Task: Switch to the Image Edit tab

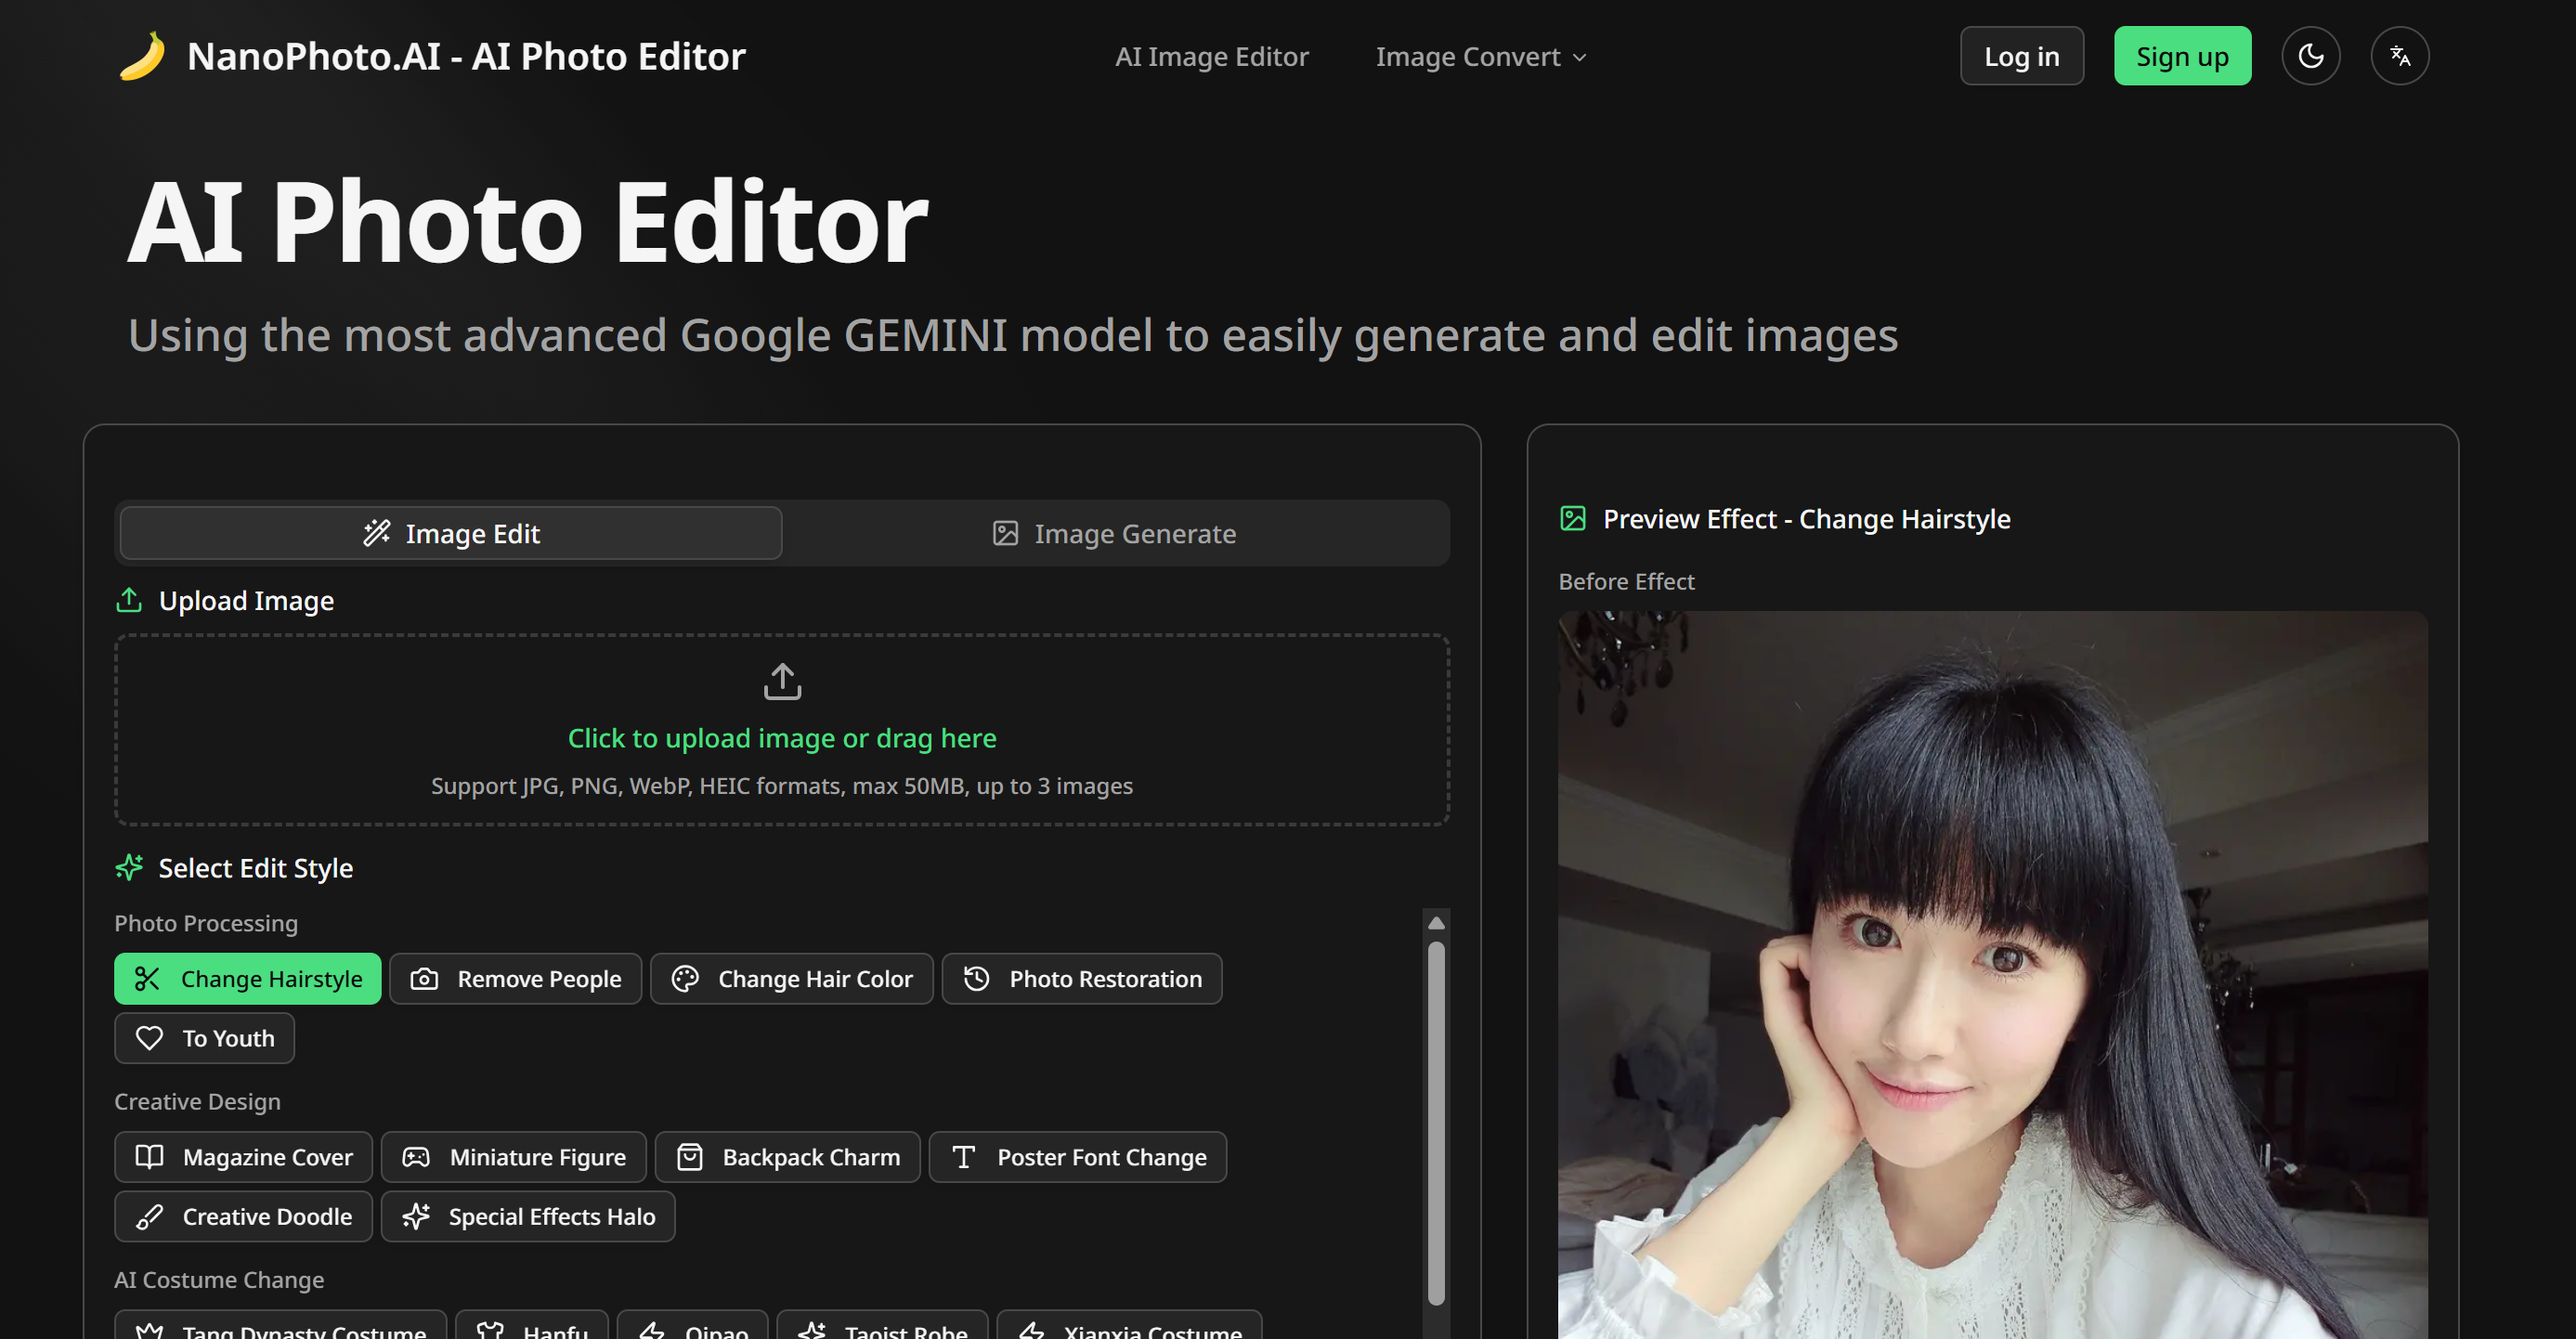Action: coord(451,533)
